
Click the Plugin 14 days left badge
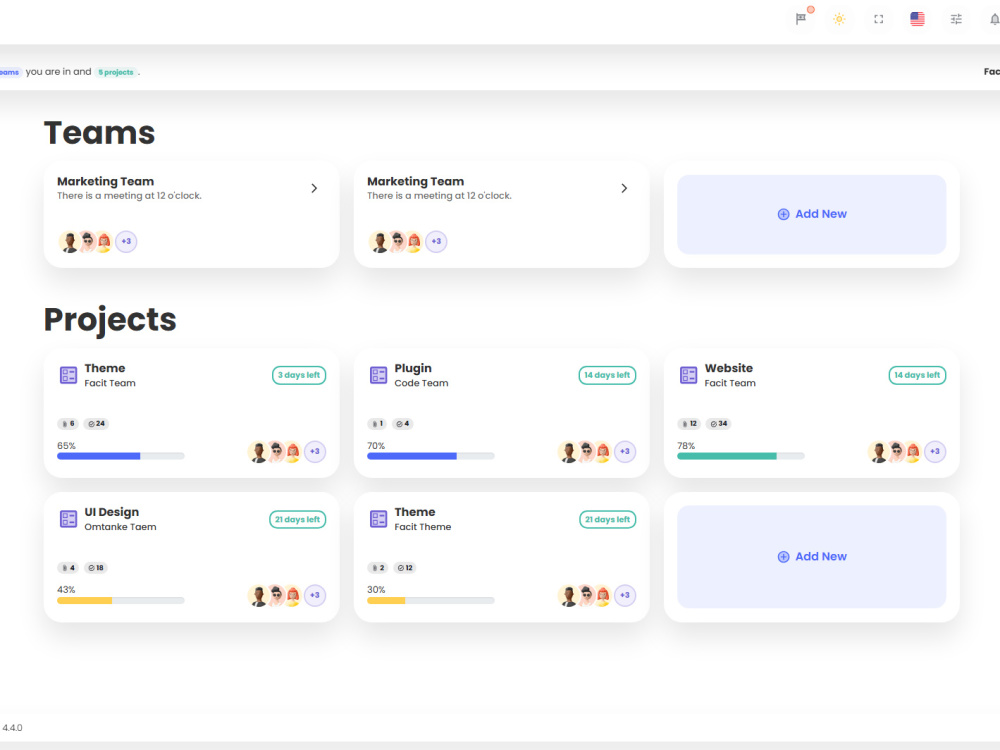tap(607, 375)
